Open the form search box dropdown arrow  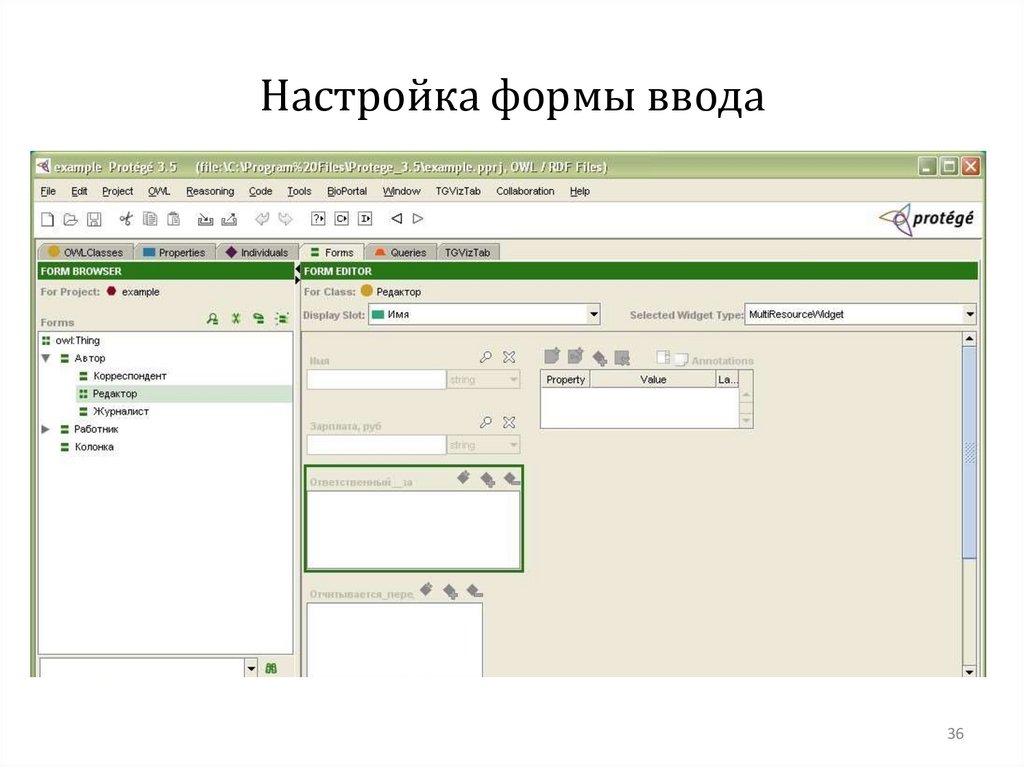[251, 668]
